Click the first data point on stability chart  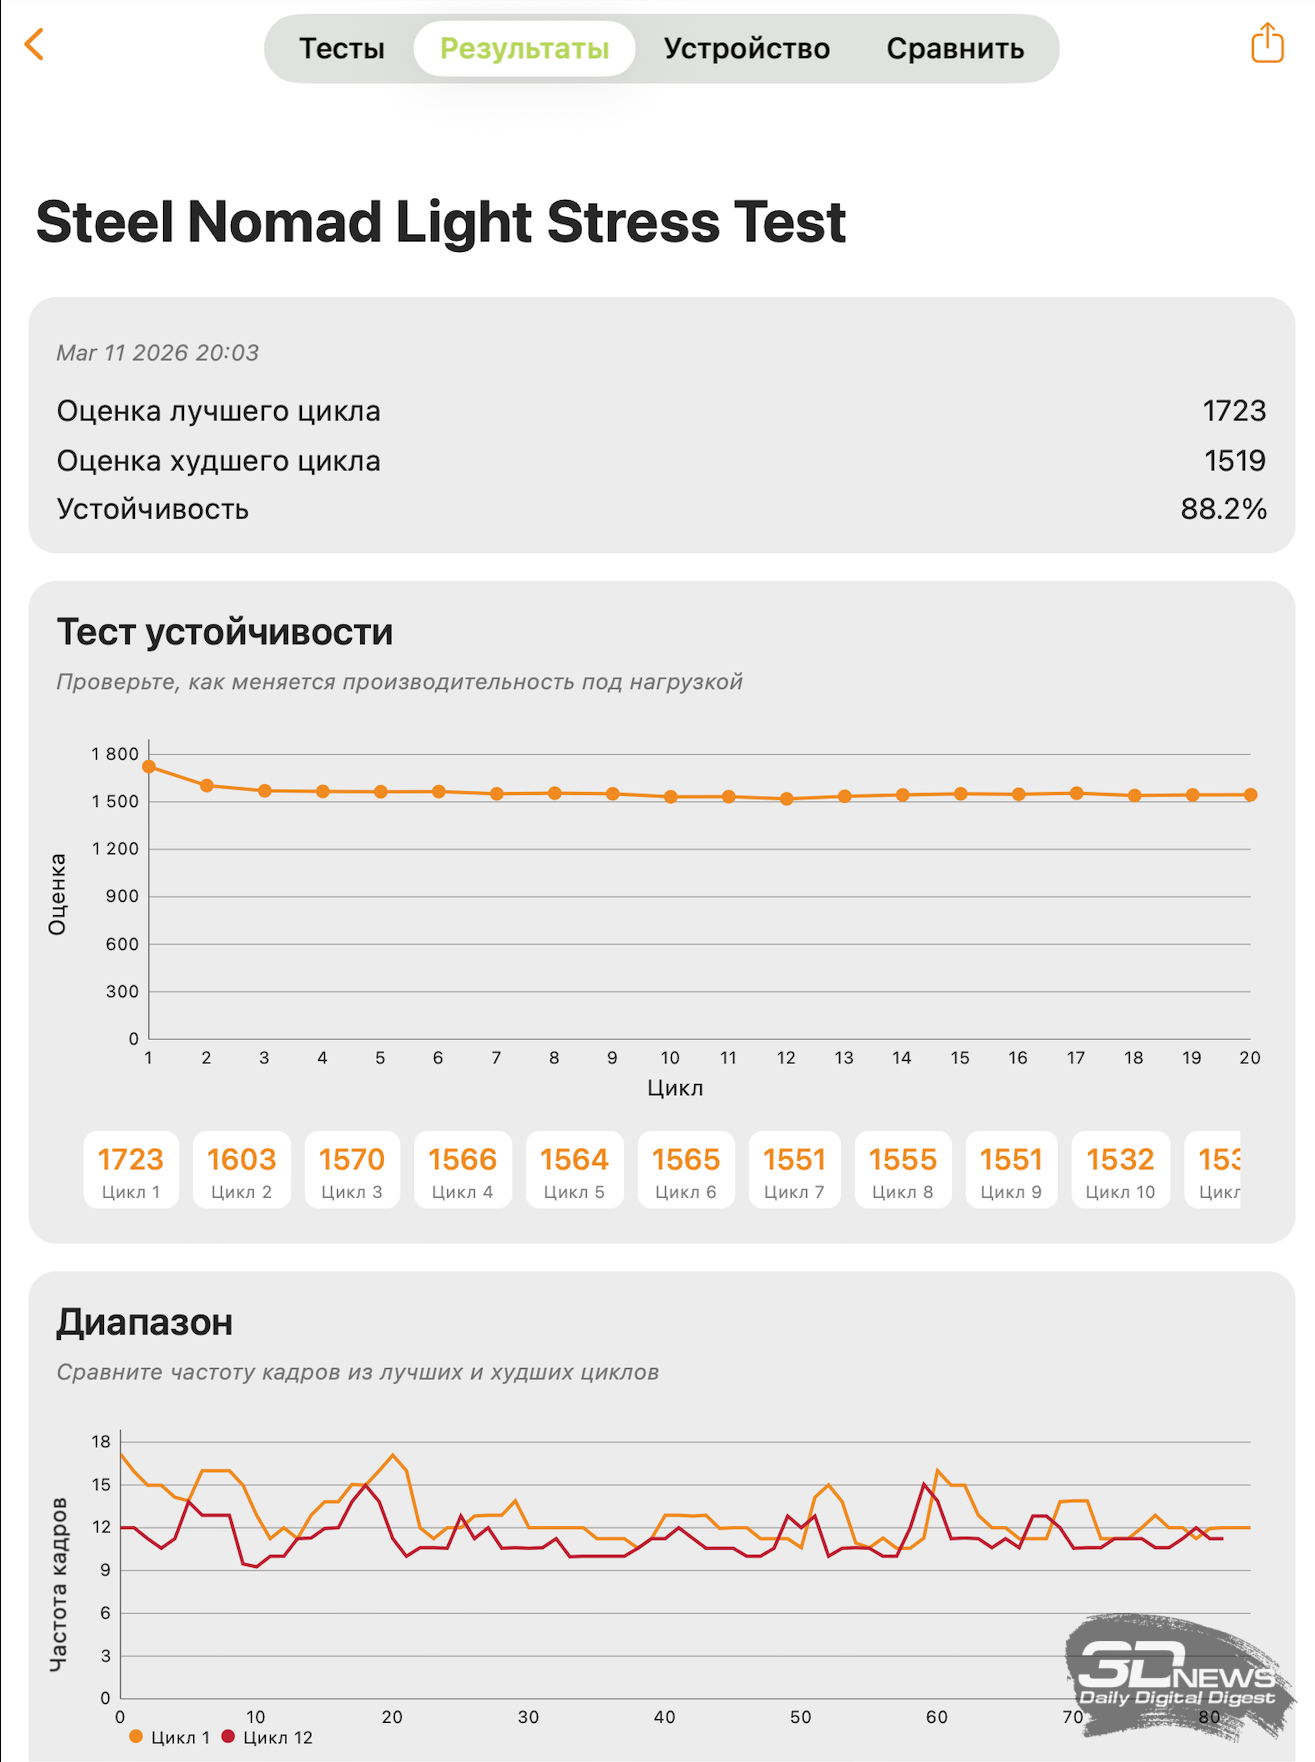[149, 767]
